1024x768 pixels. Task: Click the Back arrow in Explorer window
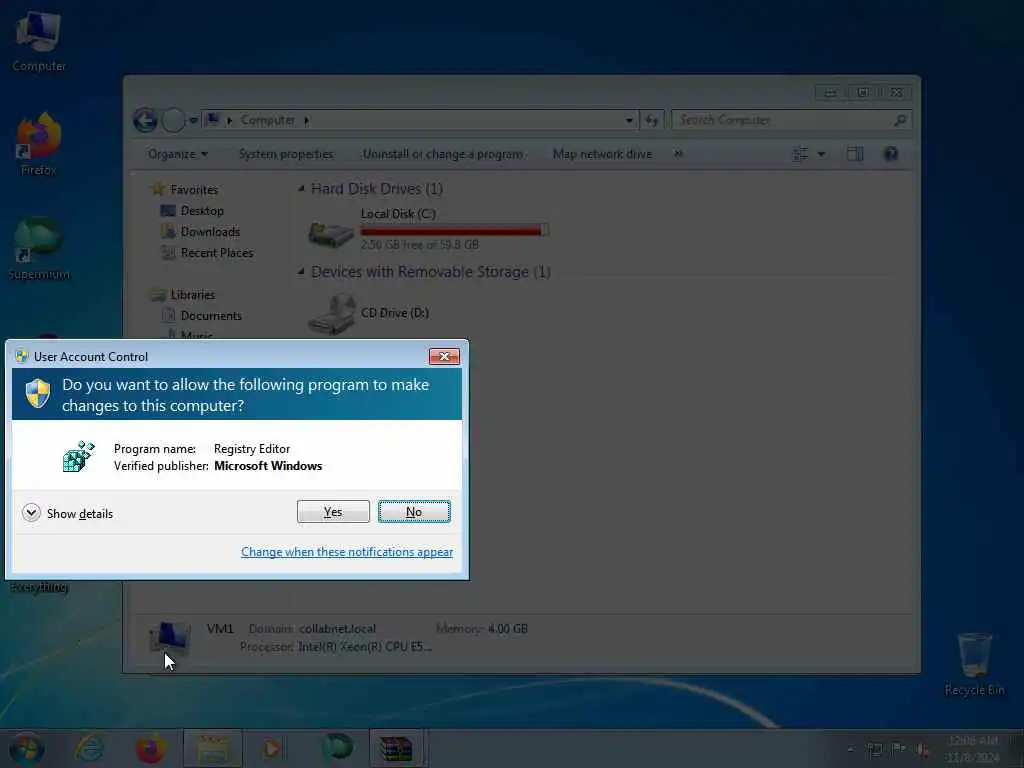tap(145, 120)
